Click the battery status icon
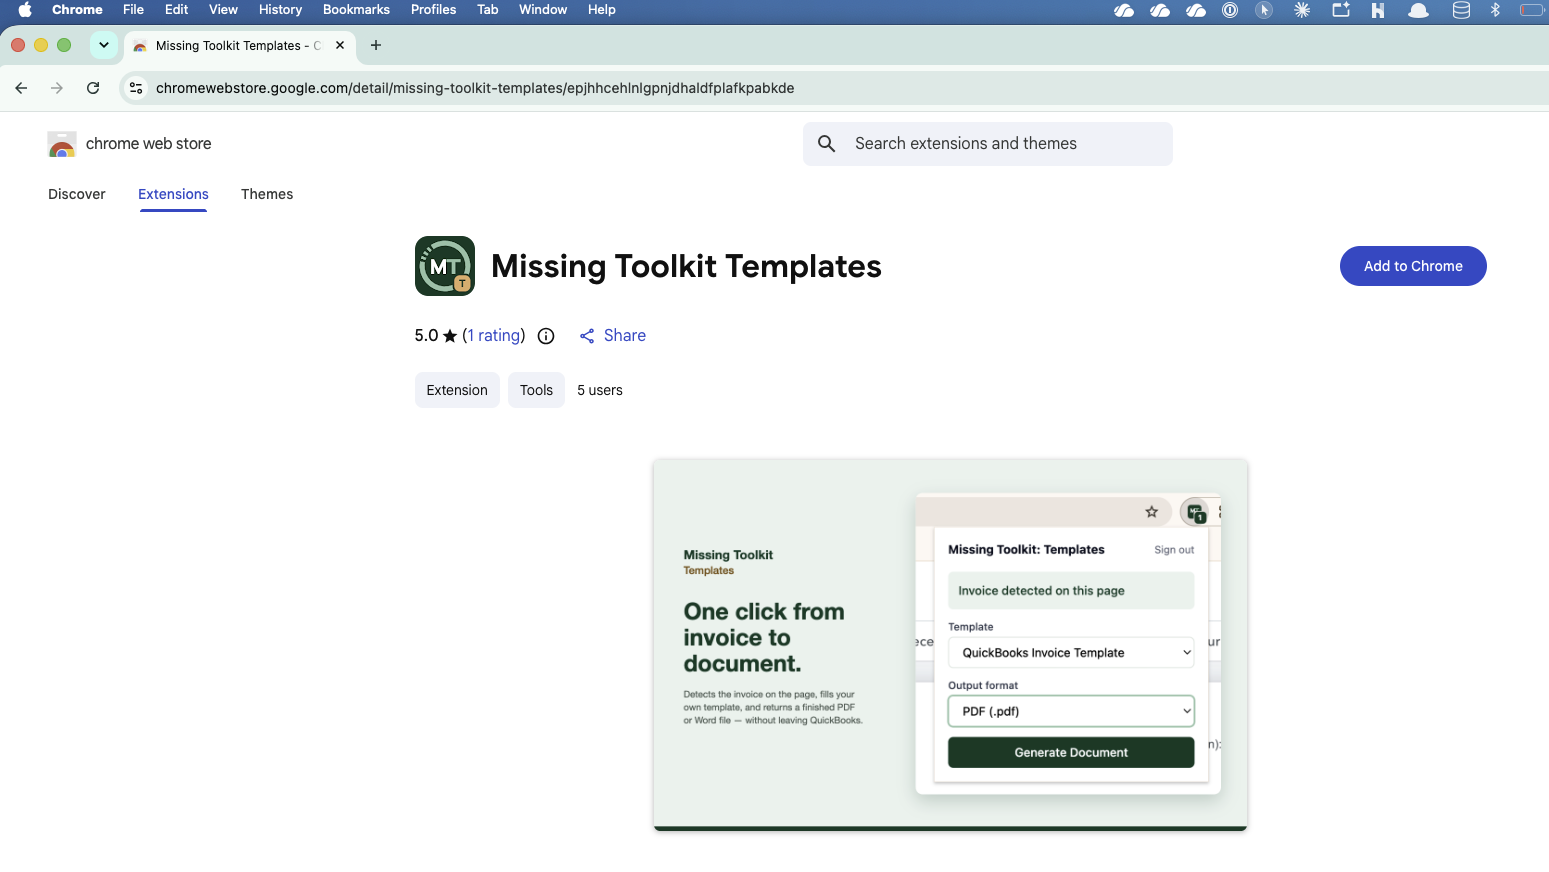The width and height of the screenshot is (1549, 872). pos(1533,10)
